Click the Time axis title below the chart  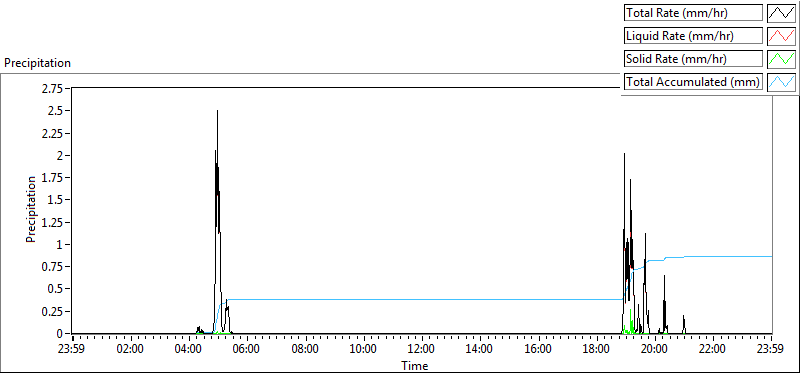415,365
